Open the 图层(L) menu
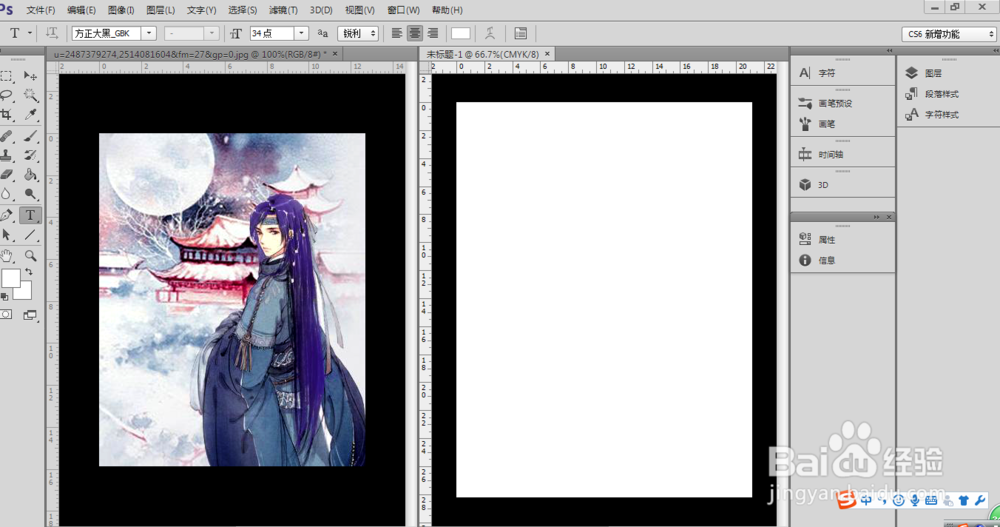The image size is (1000, 527). tap(160, 10)
